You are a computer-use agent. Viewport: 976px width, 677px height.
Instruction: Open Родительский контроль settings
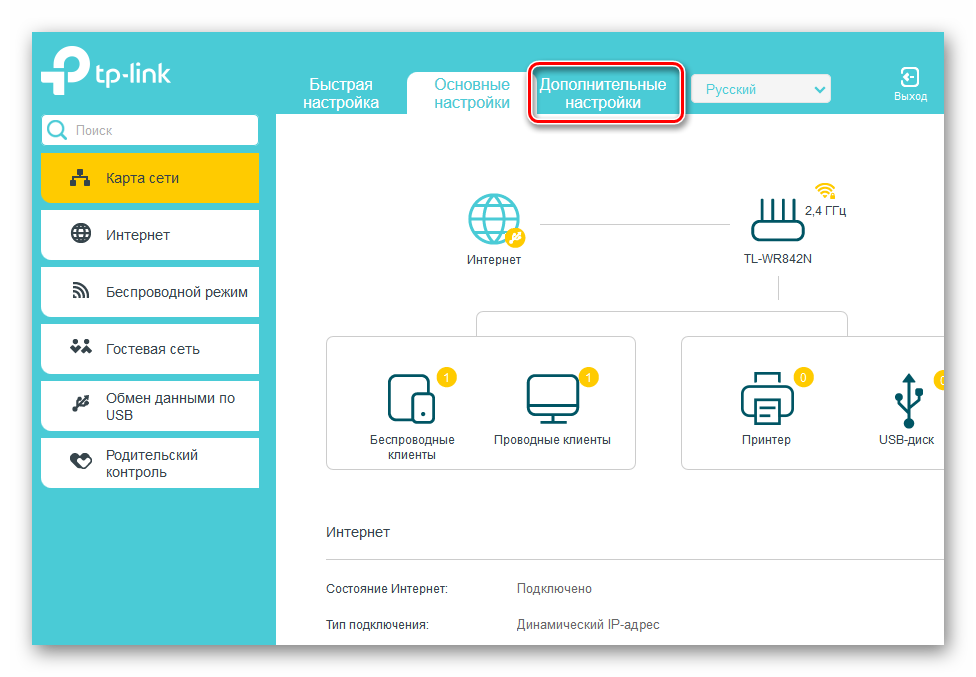(x=150, y=463)
